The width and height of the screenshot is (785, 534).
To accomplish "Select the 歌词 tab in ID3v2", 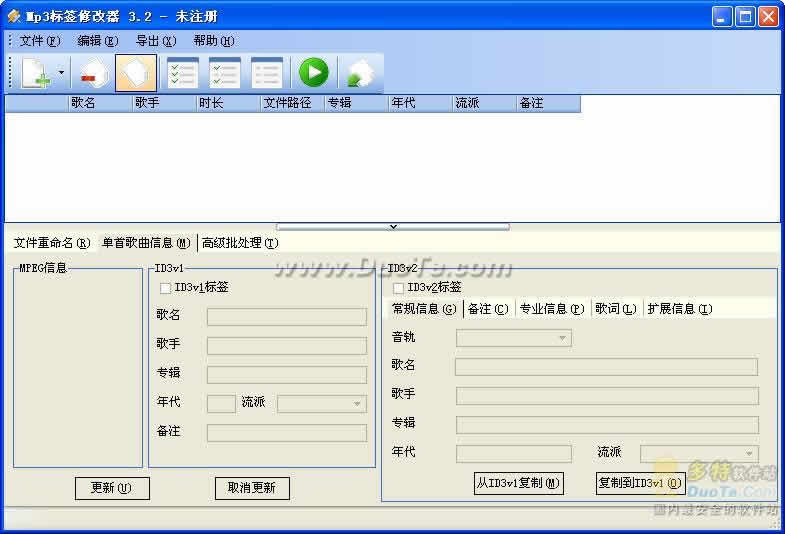I will (x=615, y=309).
